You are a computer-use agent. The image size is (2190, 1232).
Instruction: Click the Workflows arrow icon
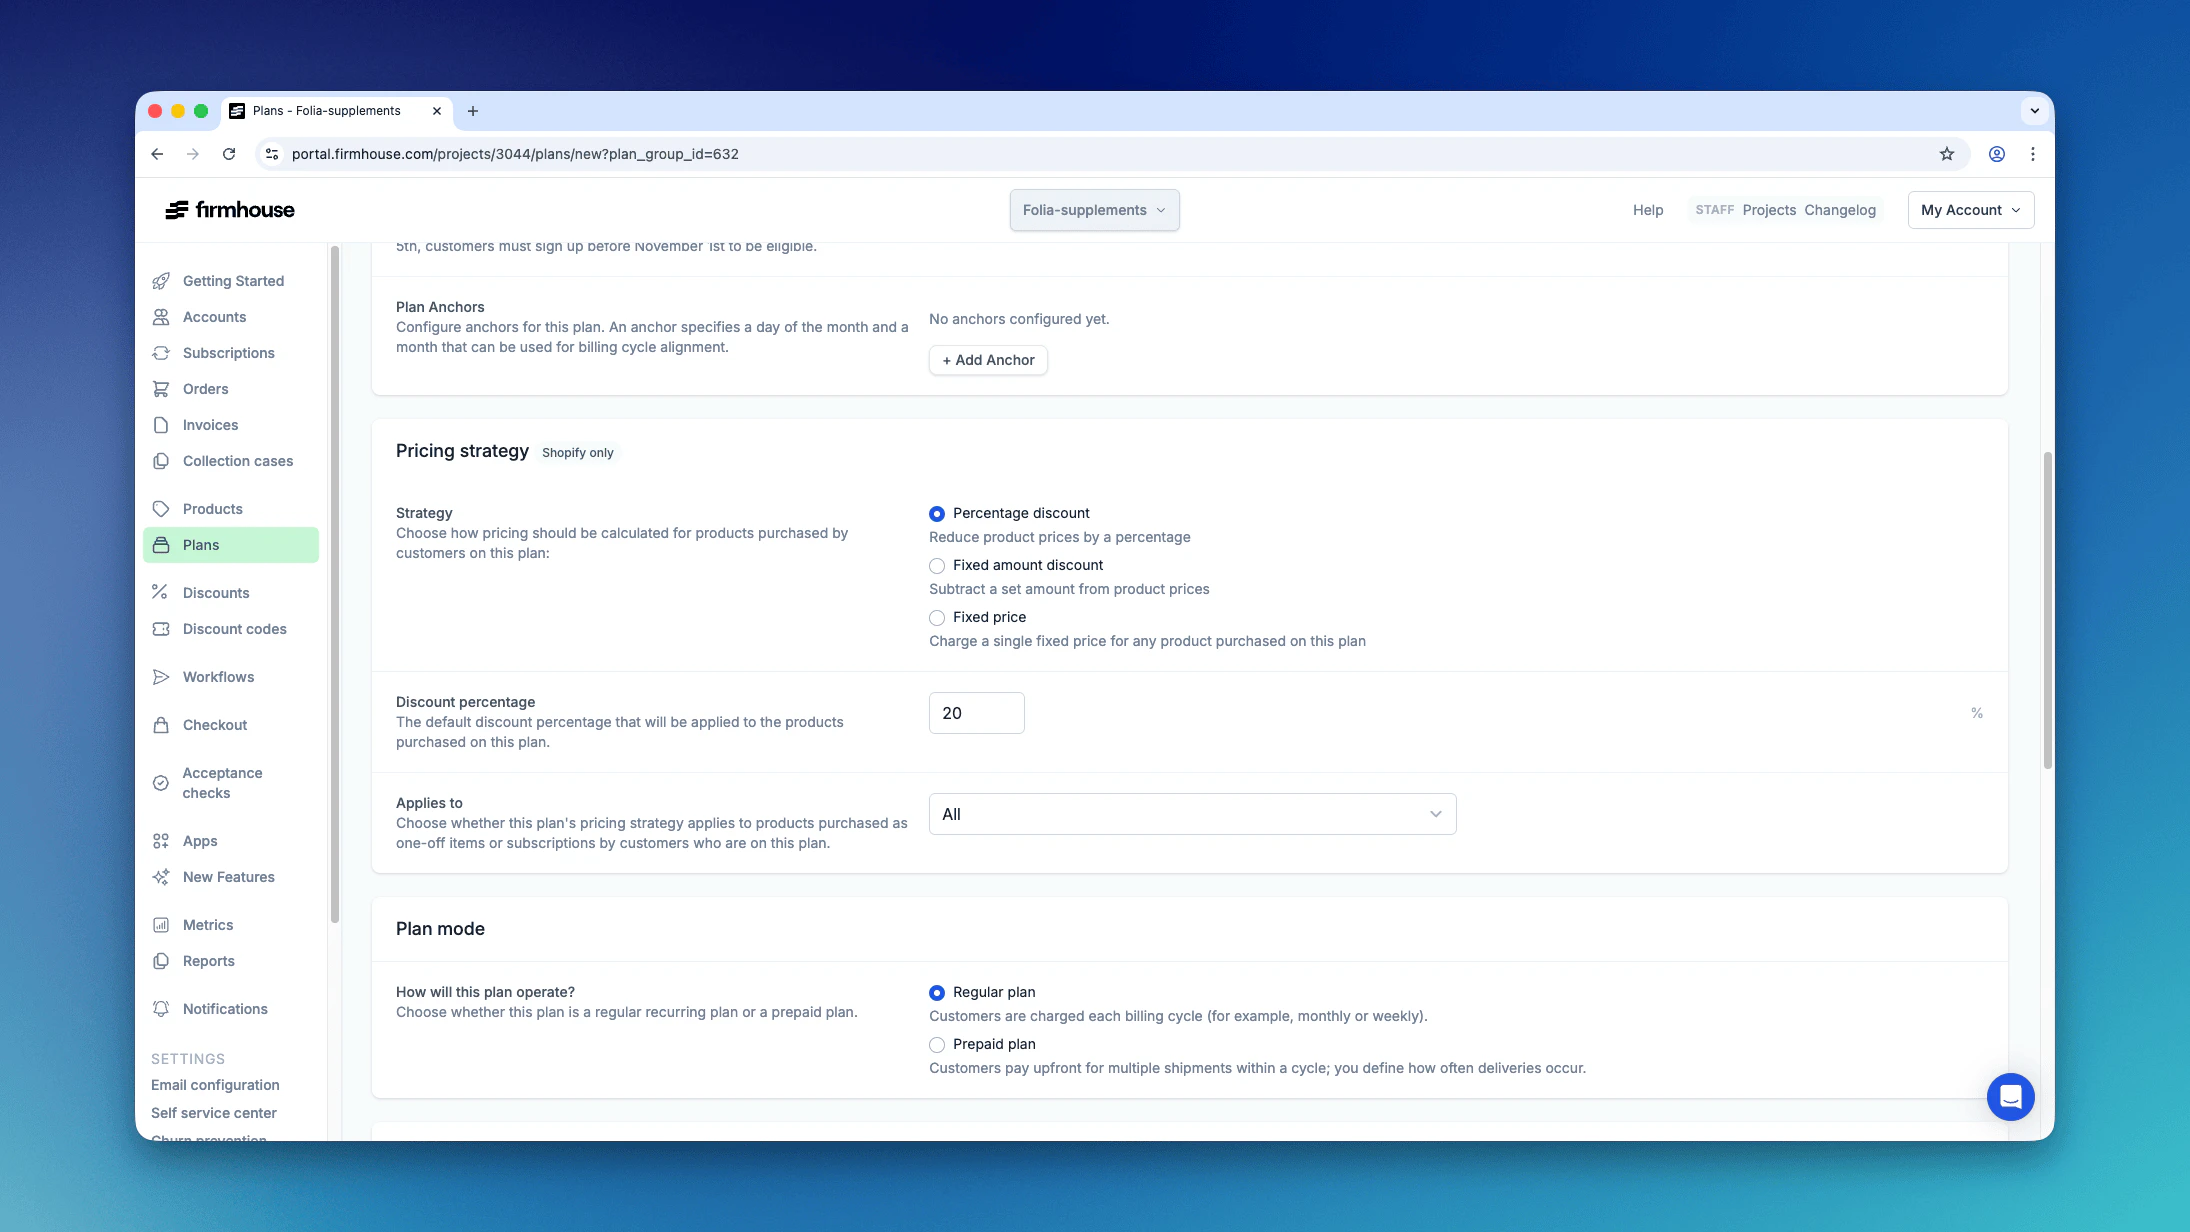[x=161, y=677]
